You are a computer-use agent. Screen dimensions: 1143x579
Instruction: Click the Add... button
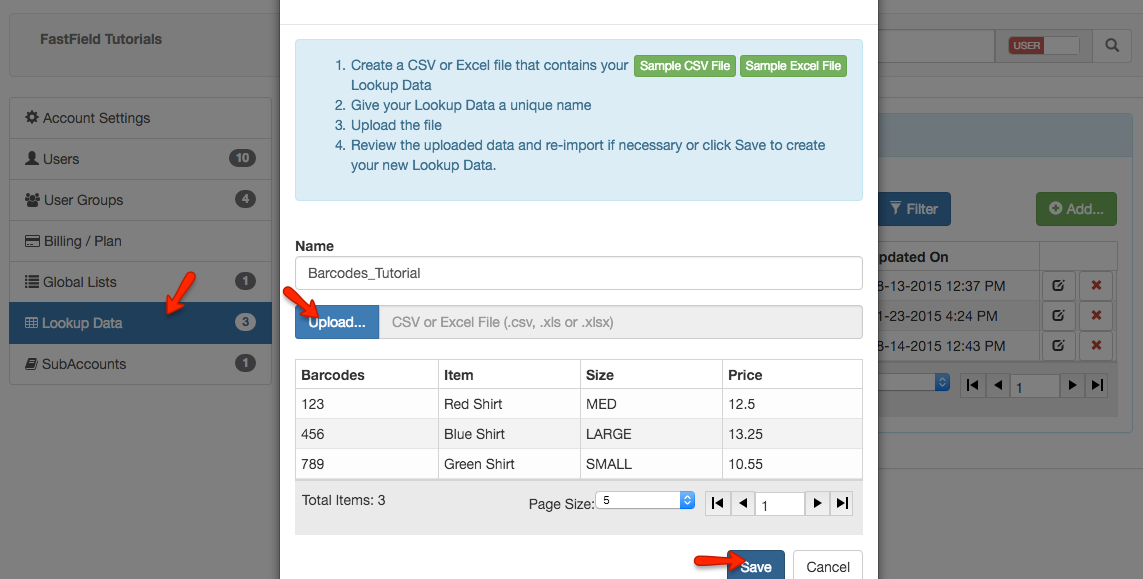click(x=1076, y=209)
